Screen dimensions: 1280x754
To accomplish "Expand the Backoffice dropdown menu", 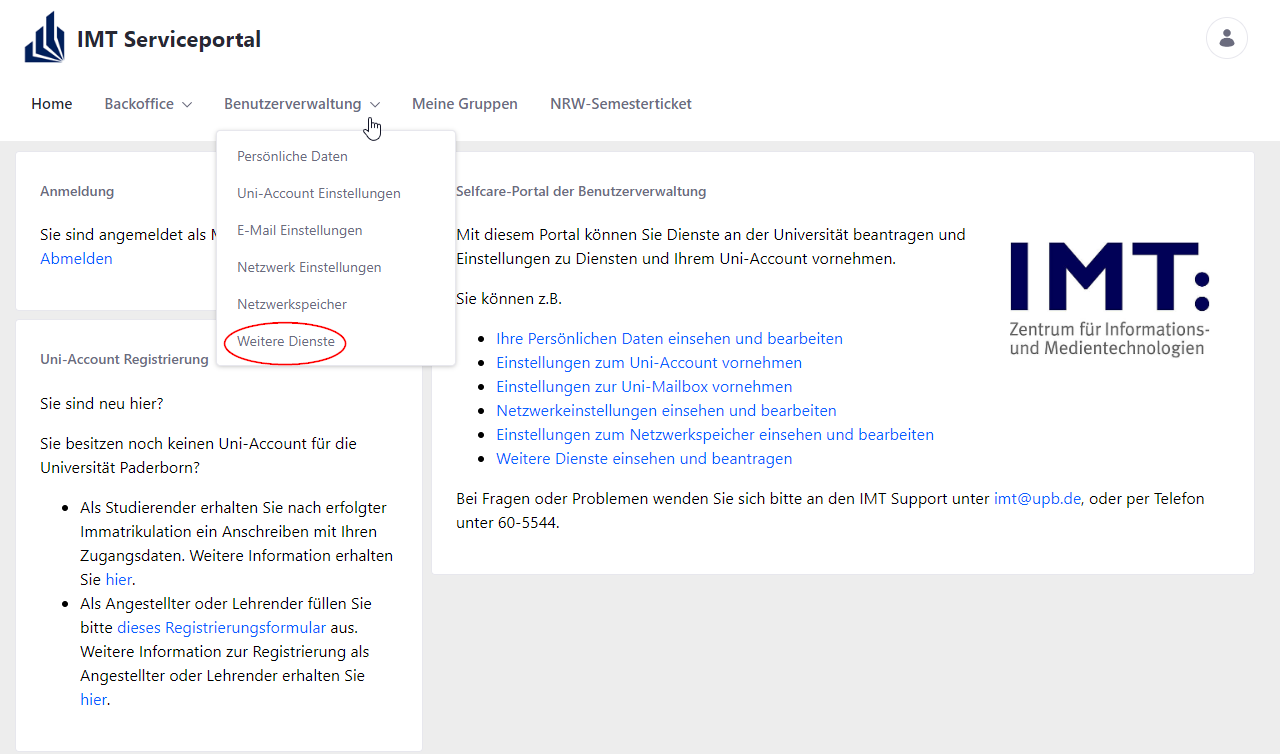I will pos(148,104).
